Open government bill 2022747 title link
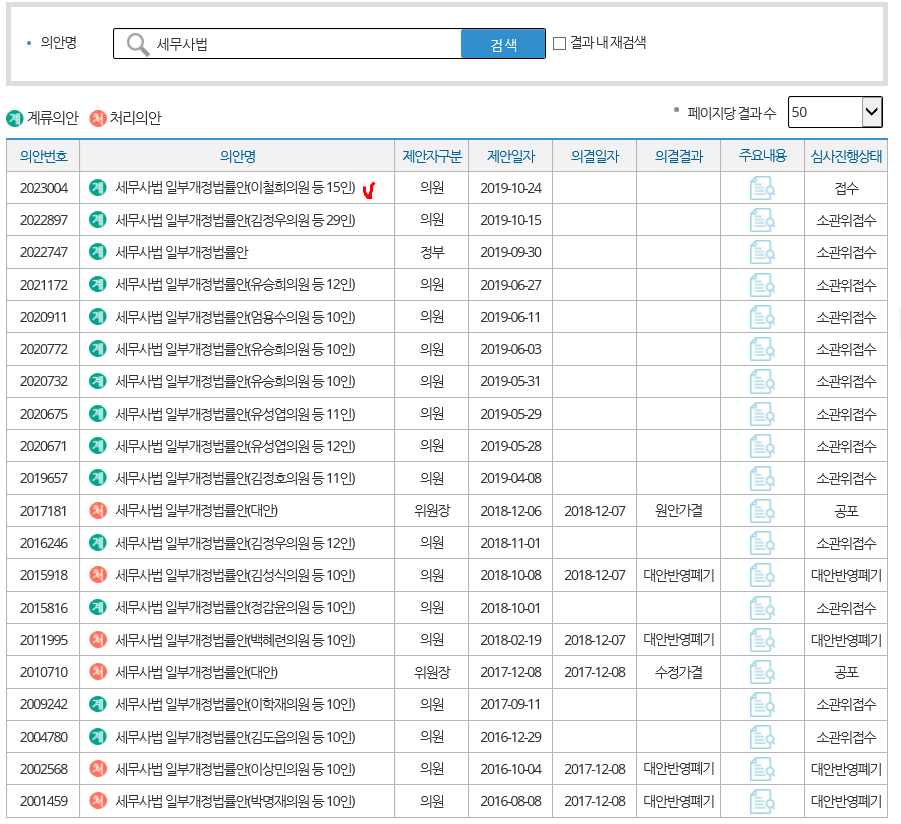 (x=182, y=252)
